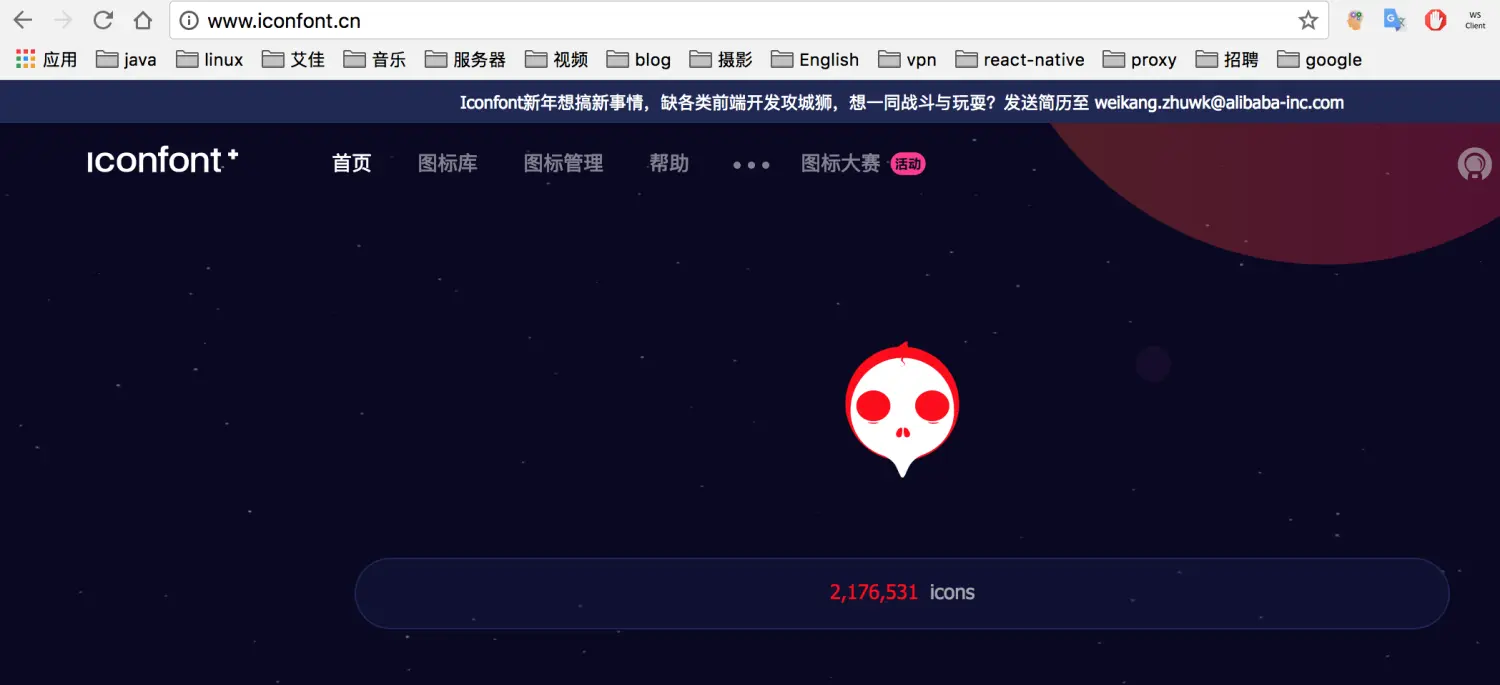Screen dimensions: 1500x685
Task: Expand the proxy bookmarks folder
Action: point(1140,60)
